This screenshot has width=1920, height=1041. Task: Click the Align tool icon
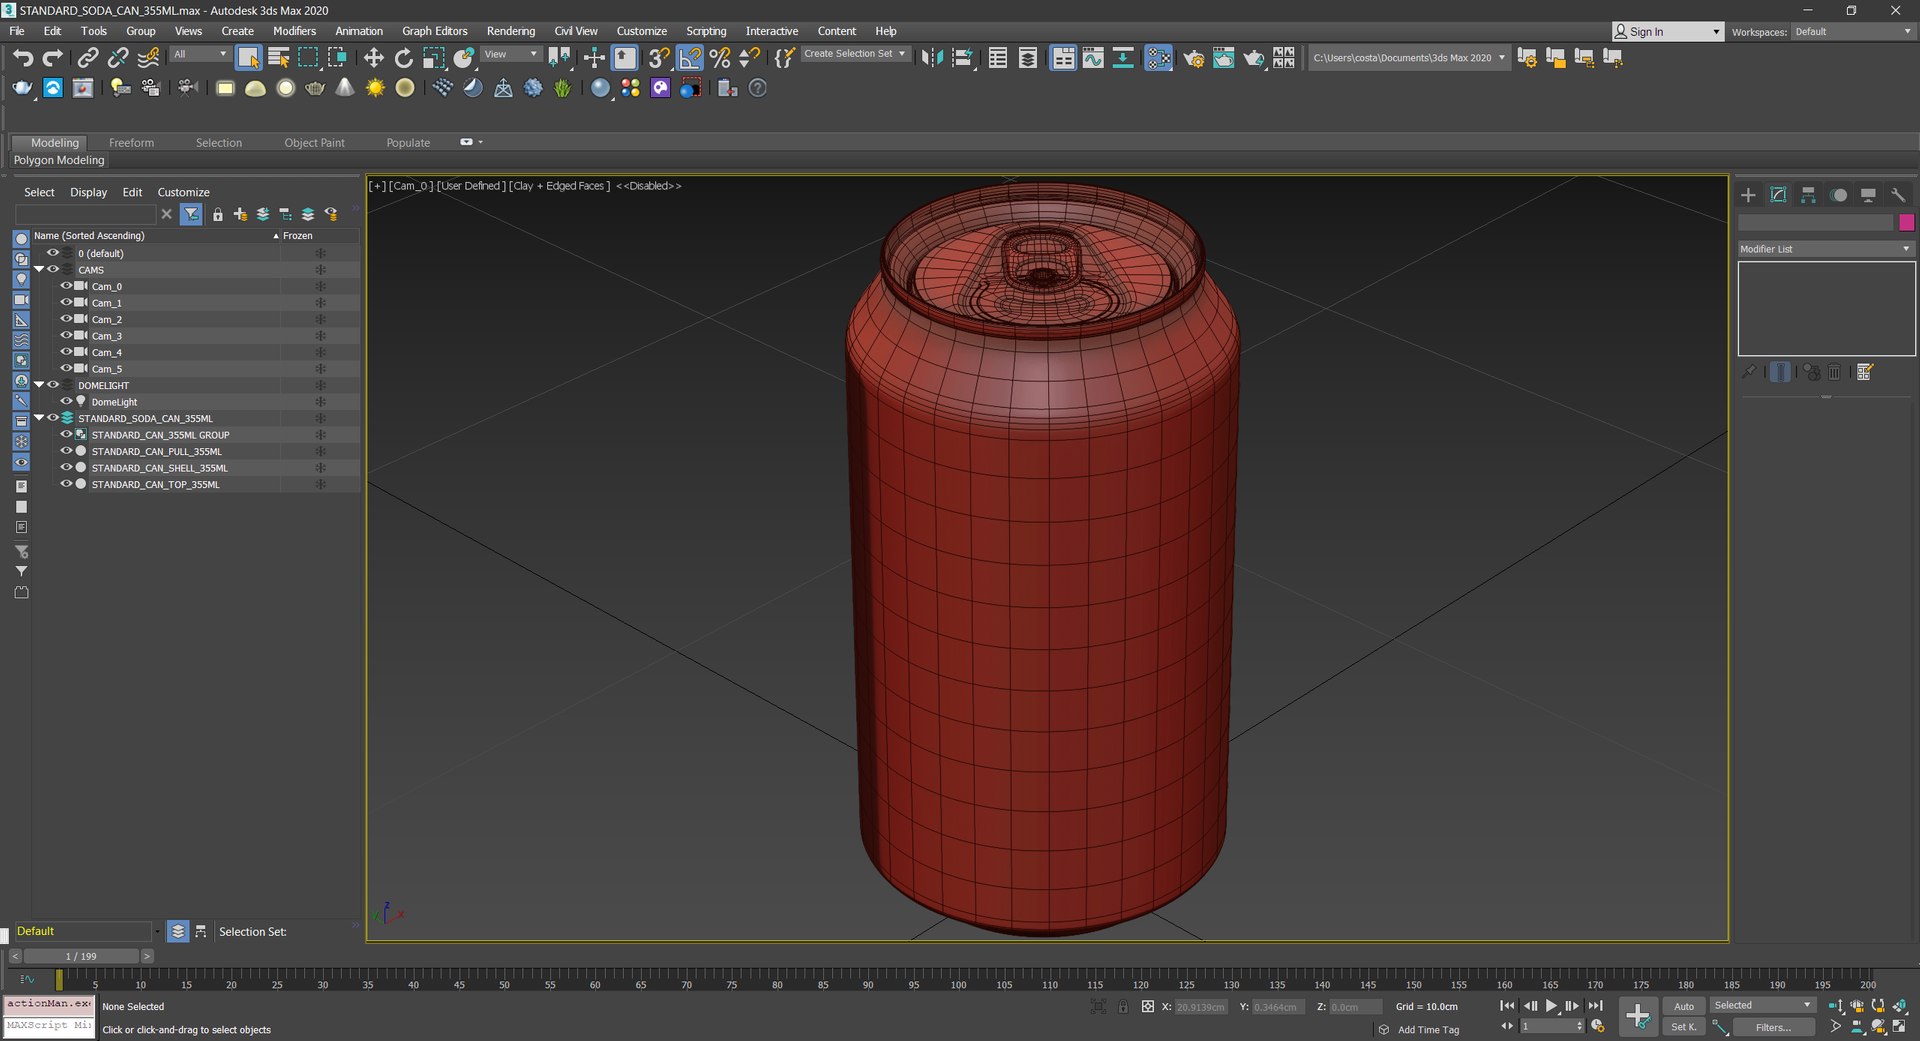pyautogui.click(x=962, y=58)
